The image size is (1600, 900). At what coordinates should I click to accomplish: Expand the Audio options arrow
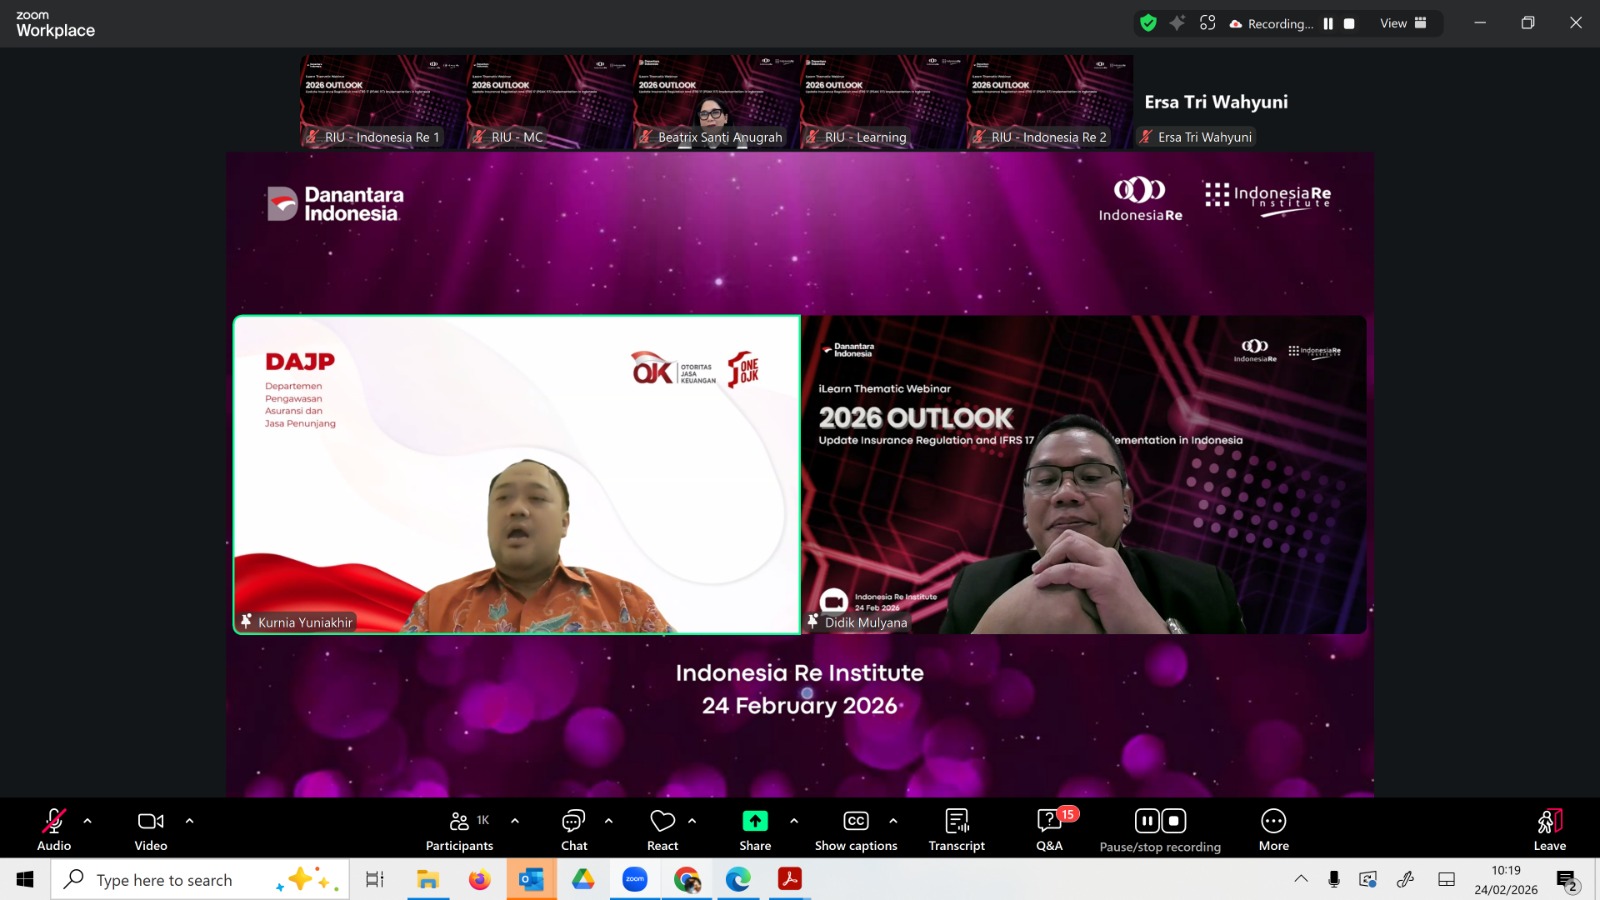(88, 821)
